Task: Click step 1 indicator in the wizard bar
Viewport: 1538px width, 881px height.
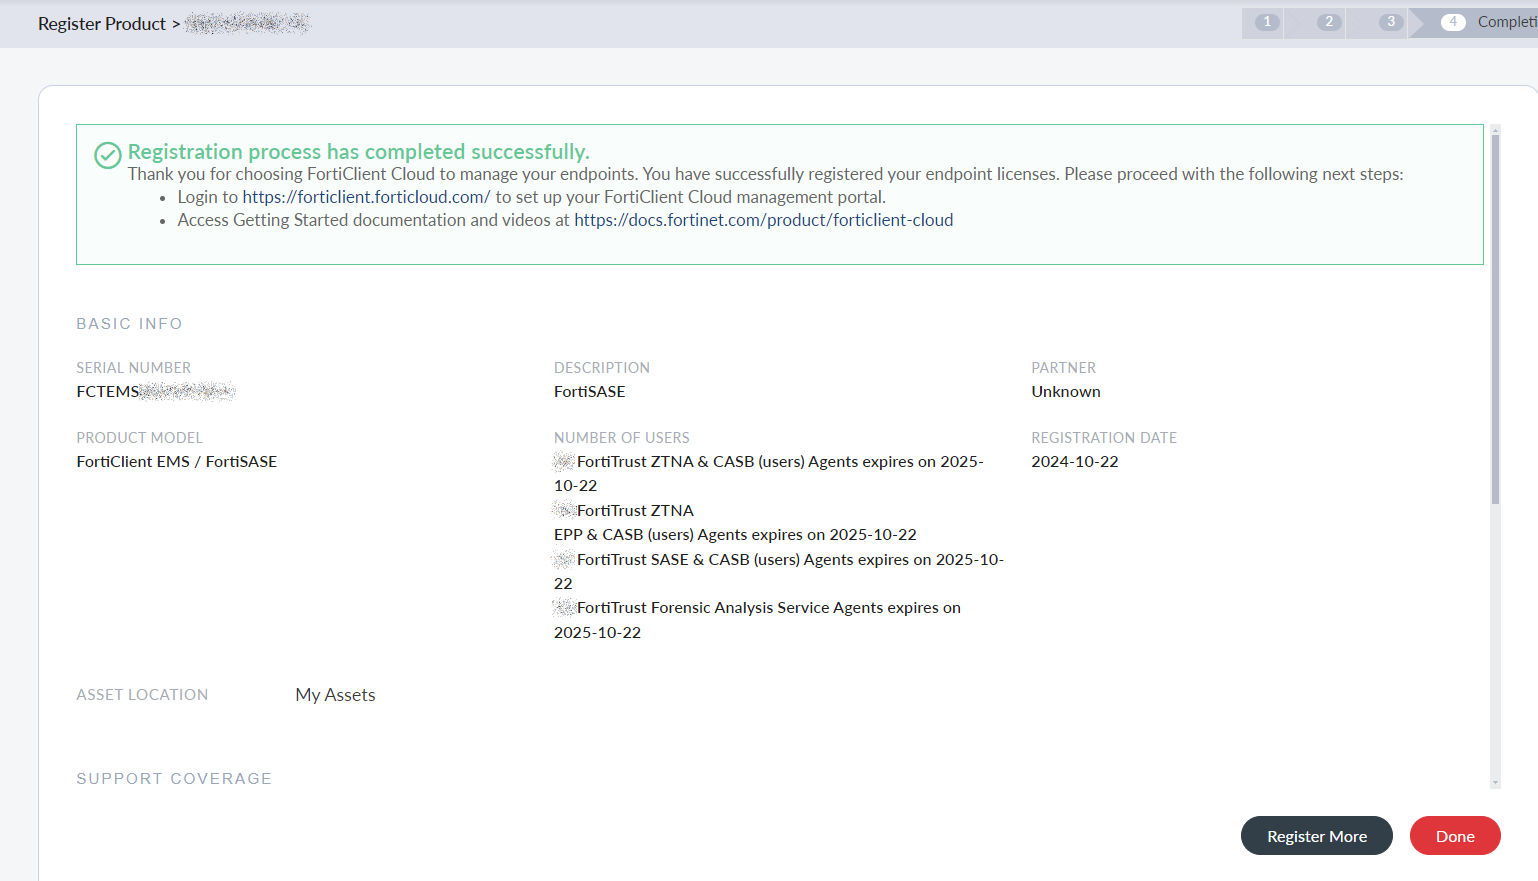Action: (1262, 22)
